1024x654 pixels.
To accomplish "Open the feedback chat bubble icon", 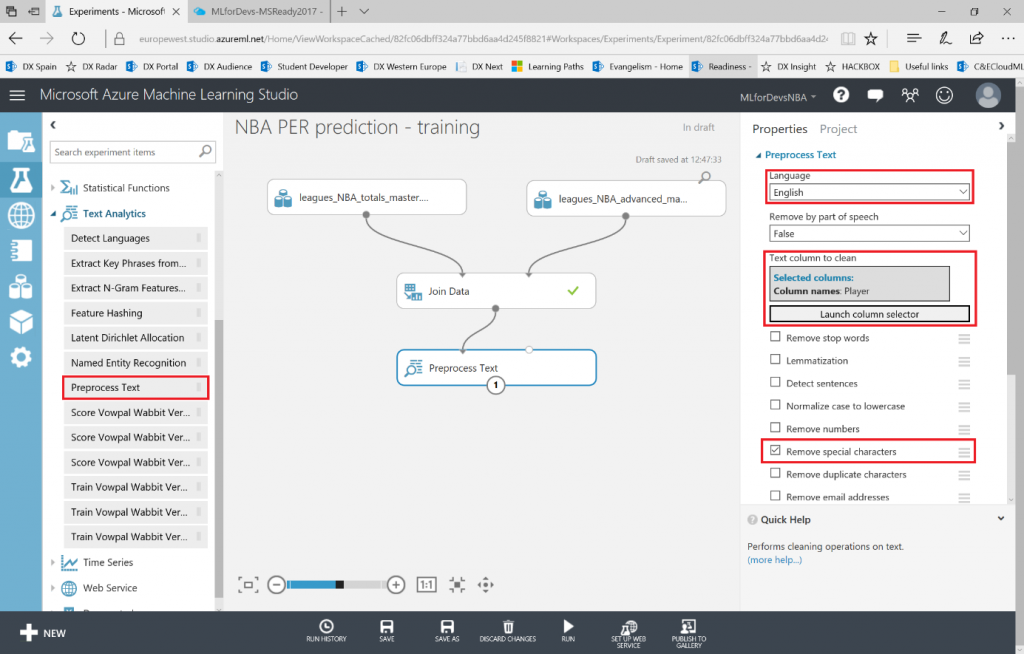I will tap(875, 96).
